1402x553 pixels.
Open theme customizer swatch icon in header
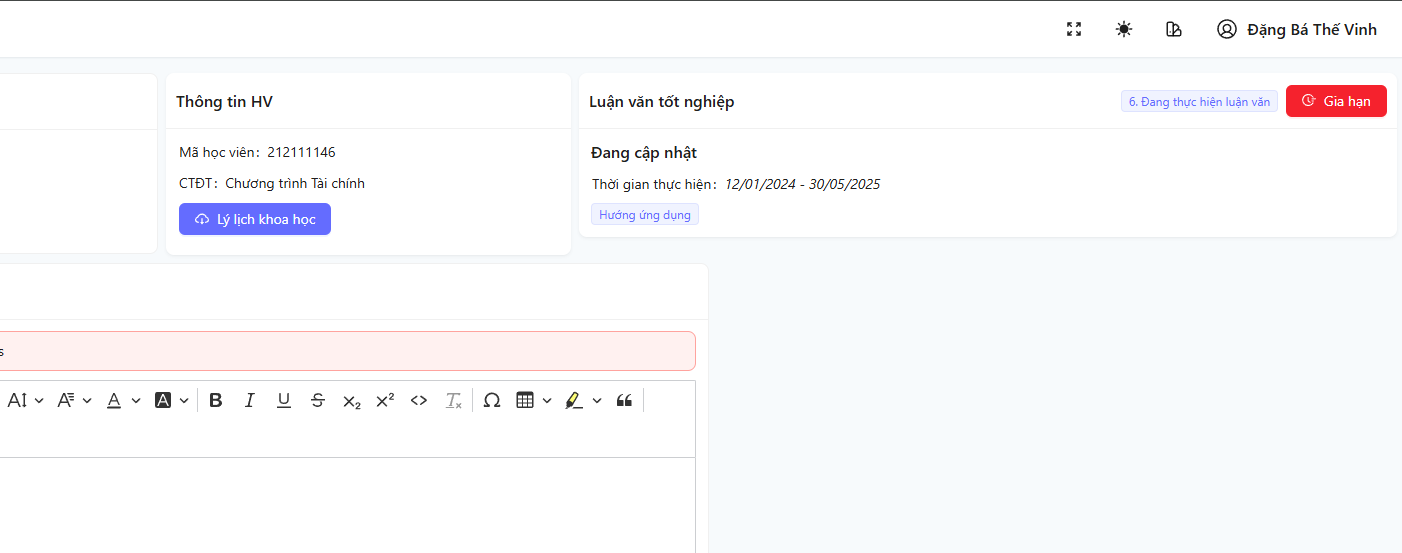coord(1174,30)
